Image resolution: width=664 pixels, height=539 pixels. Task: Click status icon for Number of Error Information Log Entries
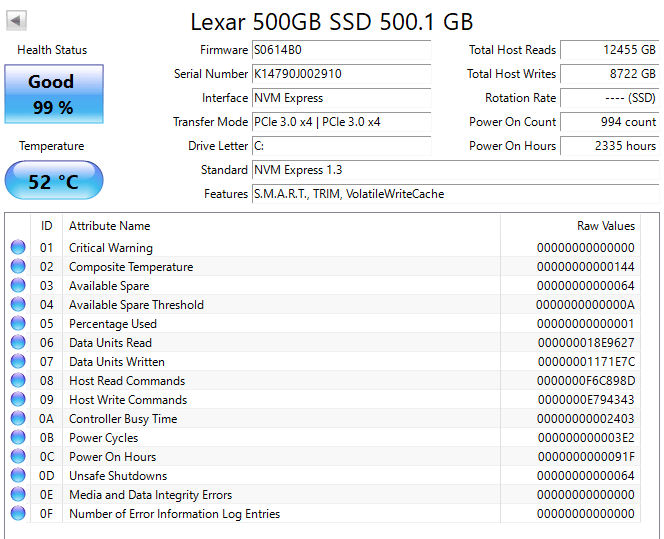18,513
